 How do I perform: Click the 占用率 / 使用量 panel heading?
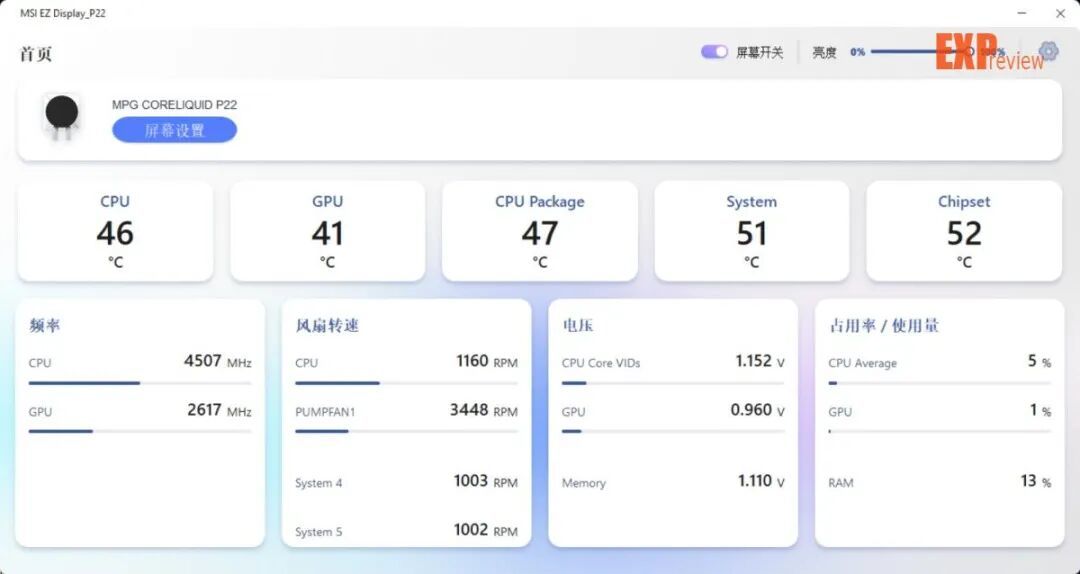[884, 325]
